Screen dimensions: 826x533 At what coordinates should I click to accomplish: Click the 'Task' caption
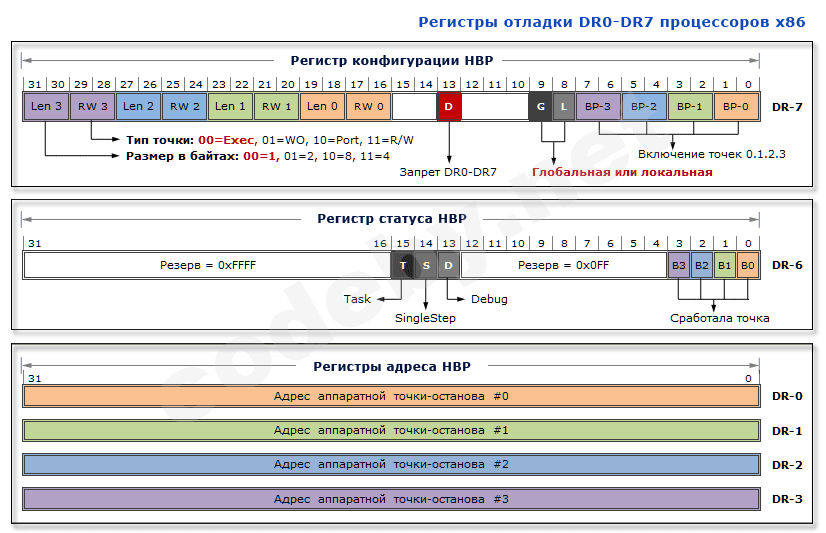(x=357, y=299)
